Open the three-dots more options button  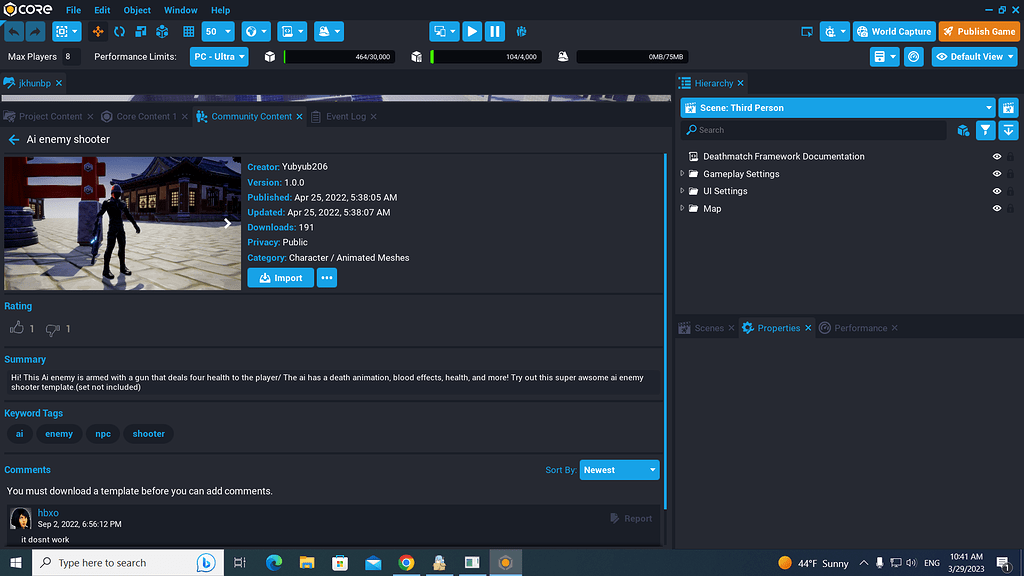click(x=327, y=278)
